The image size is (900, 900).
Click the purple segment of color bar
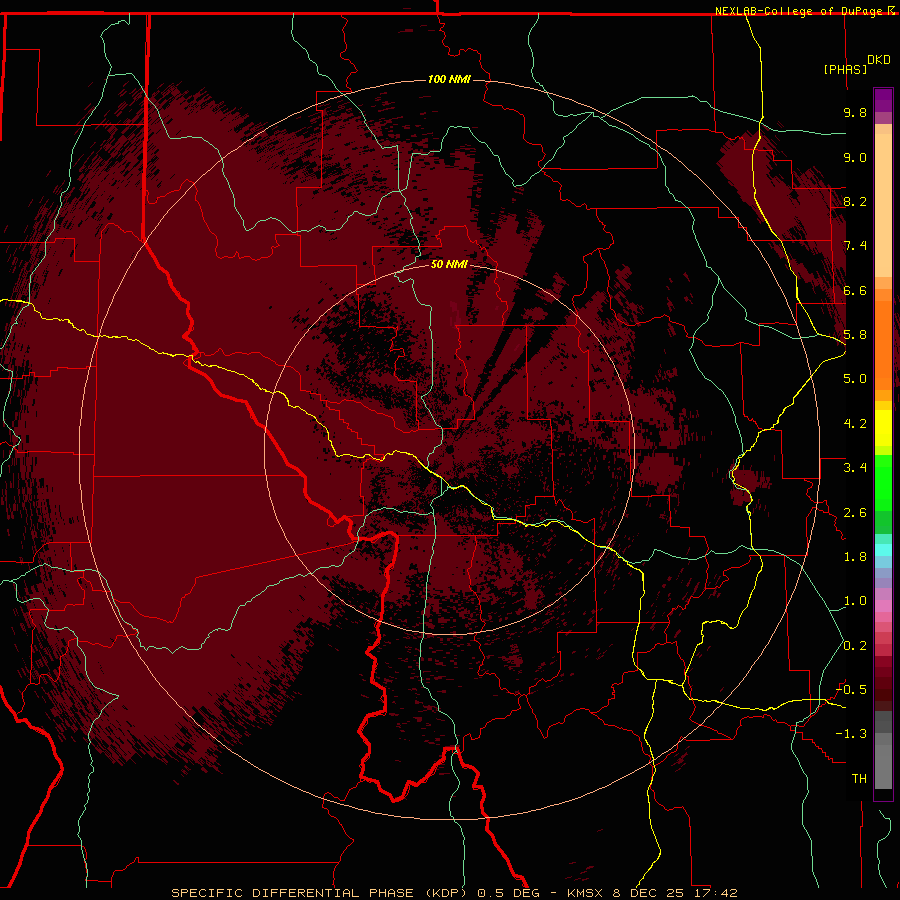pyautogui.click(x=883, y=100)
